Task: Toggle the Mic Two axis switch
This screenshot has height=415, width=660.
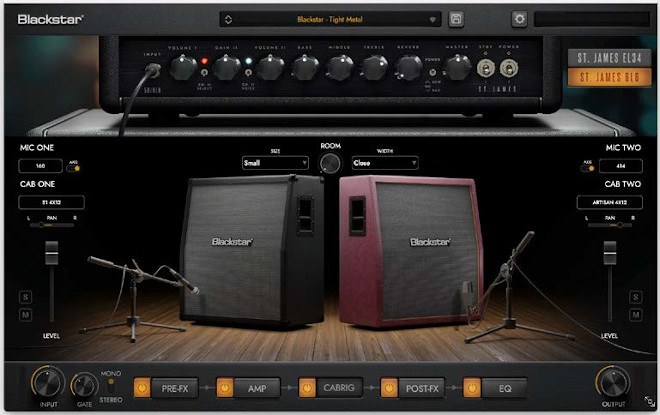Action: click(588, 165)
